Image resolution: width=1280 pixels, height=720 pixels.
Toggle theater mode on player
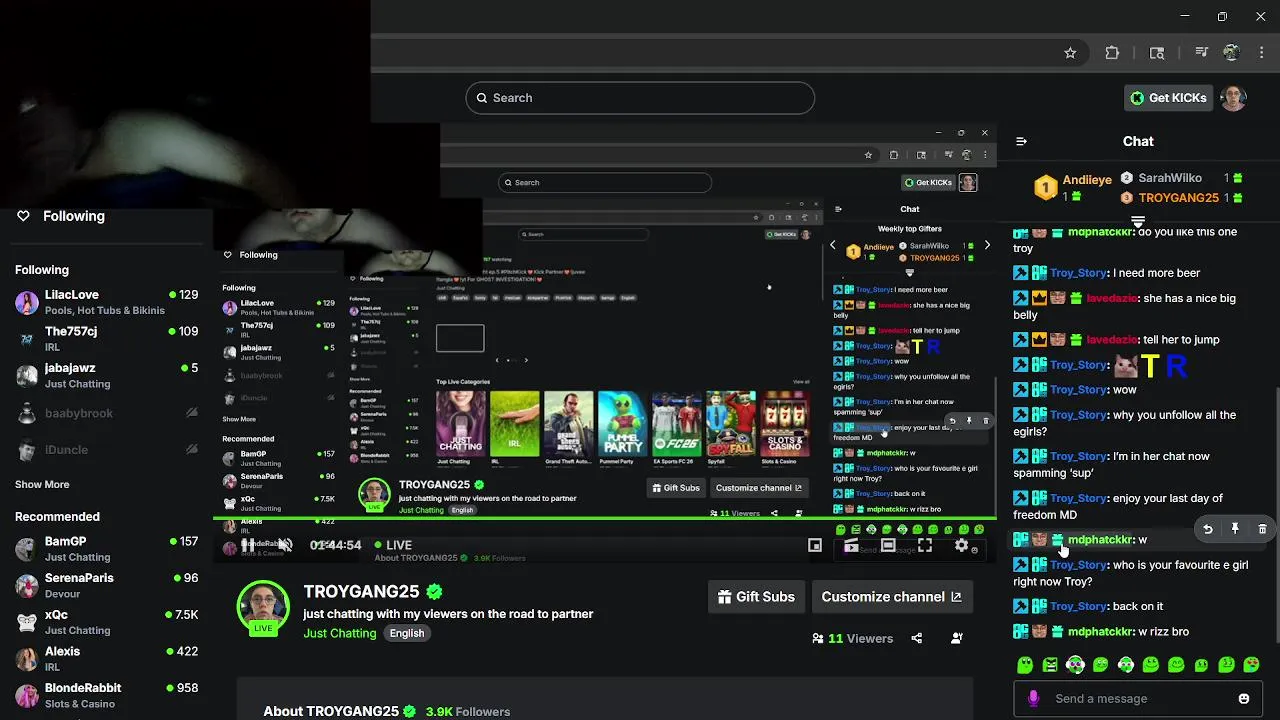(888, 545)
